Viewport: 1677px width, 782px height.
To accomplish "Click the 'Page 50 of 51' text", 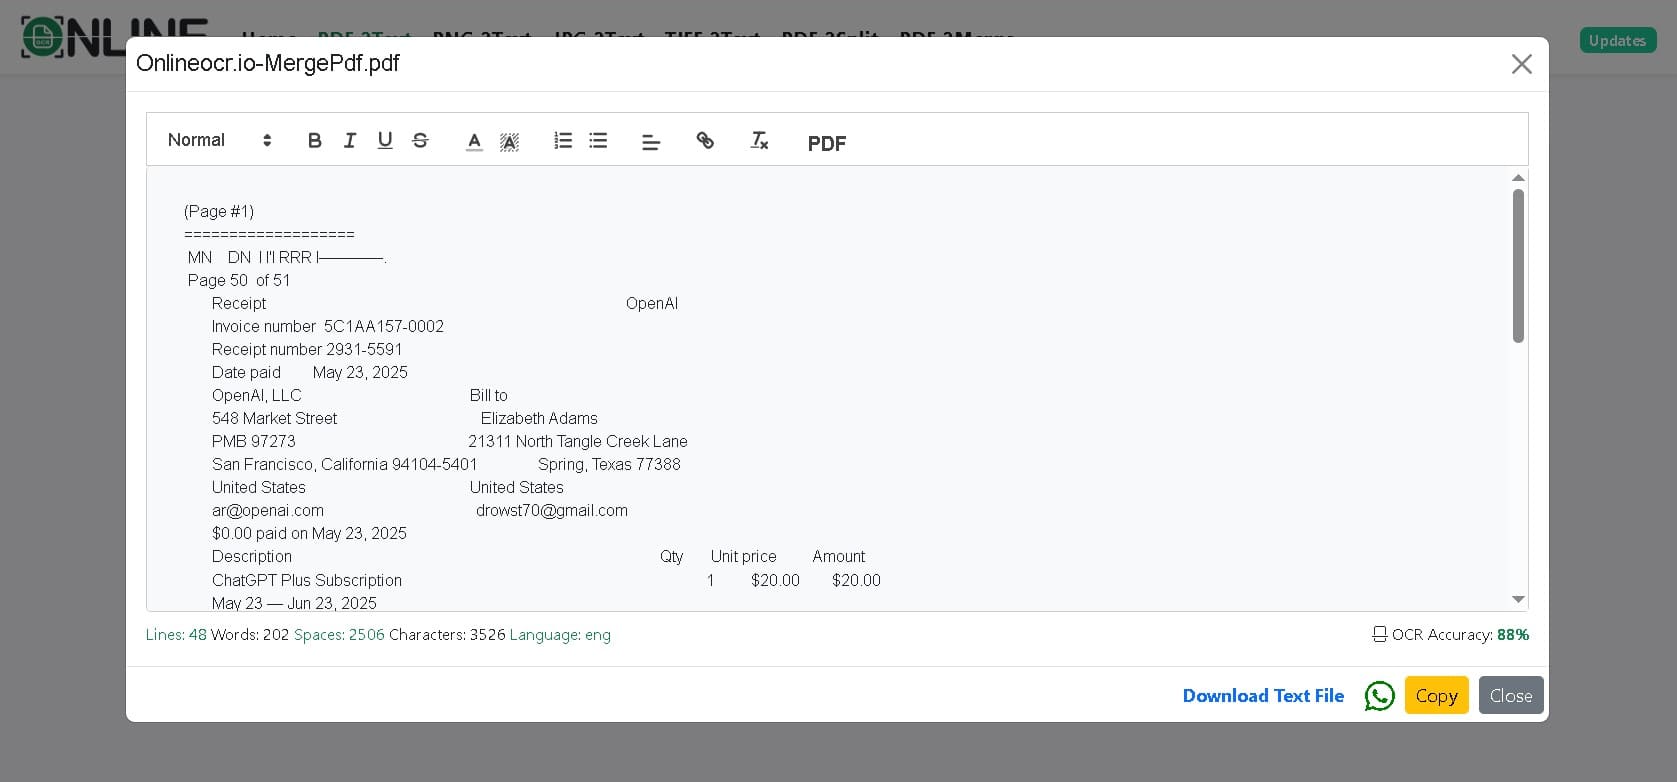I will point(239,280).
